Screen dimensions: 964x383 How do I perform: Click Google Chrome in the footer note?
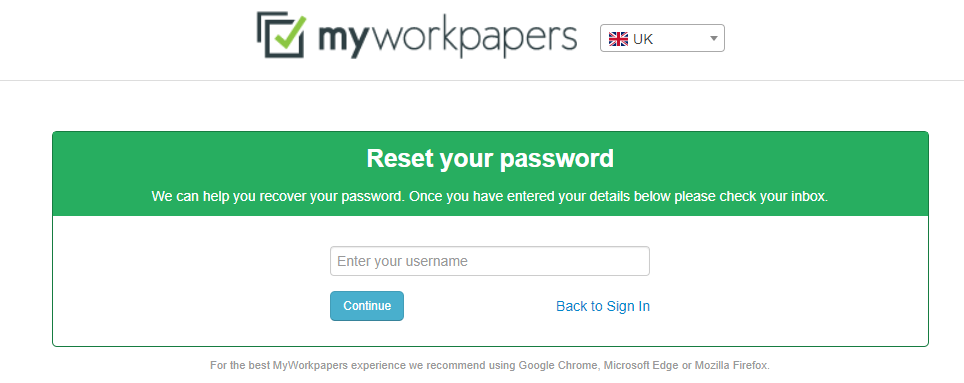coord(558,365)
